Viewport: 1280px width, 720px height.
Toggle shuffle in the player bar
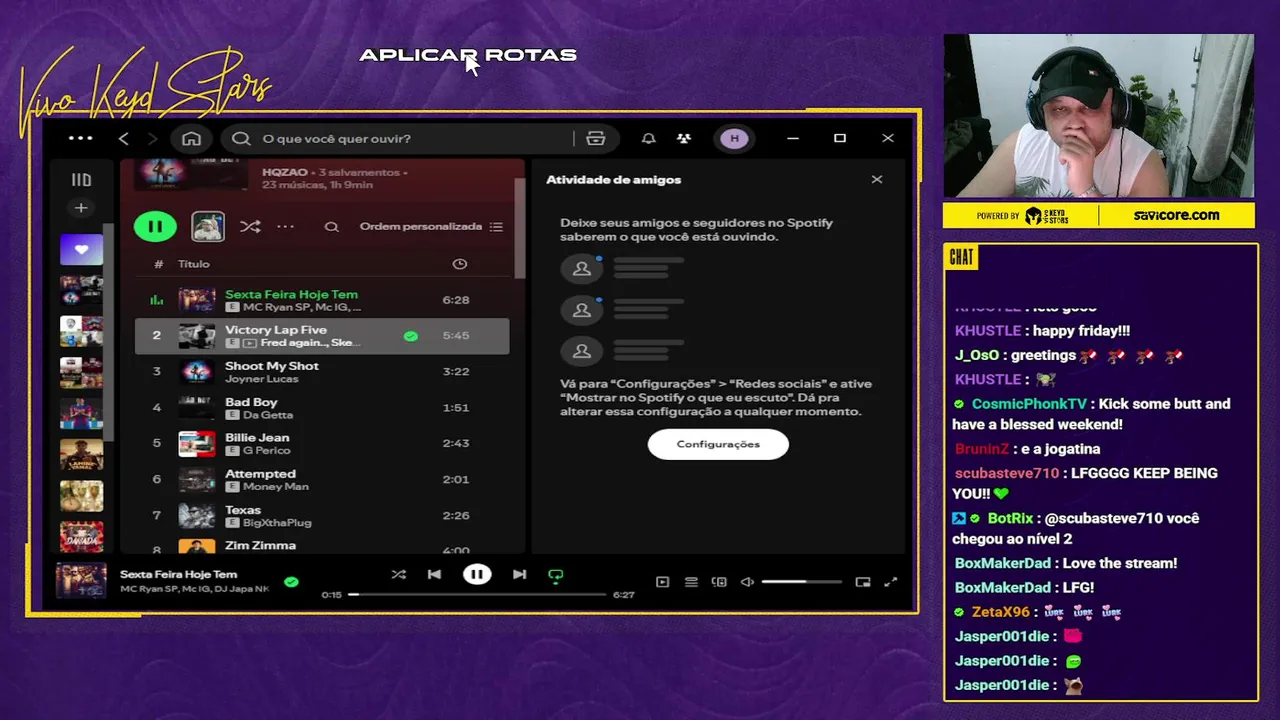point(399,574)
